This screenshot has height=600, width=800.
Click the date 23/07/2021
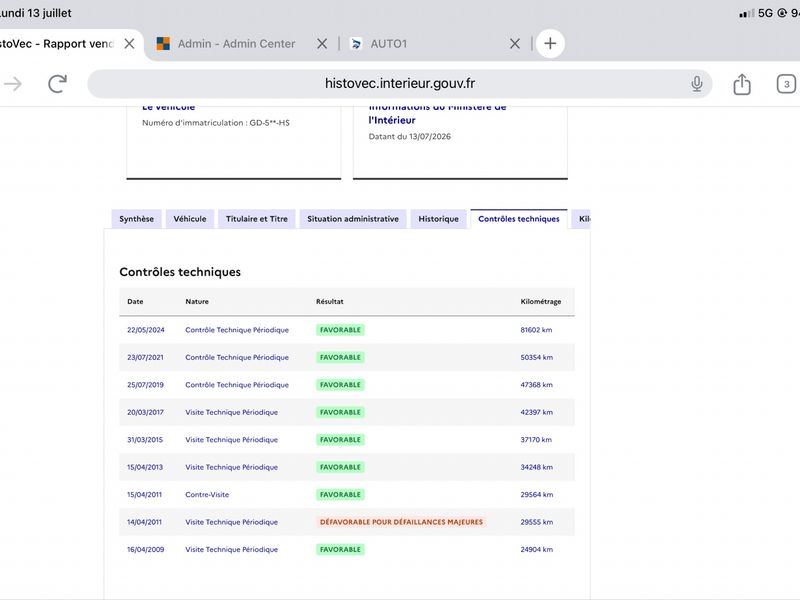click(x=145, y=358)
